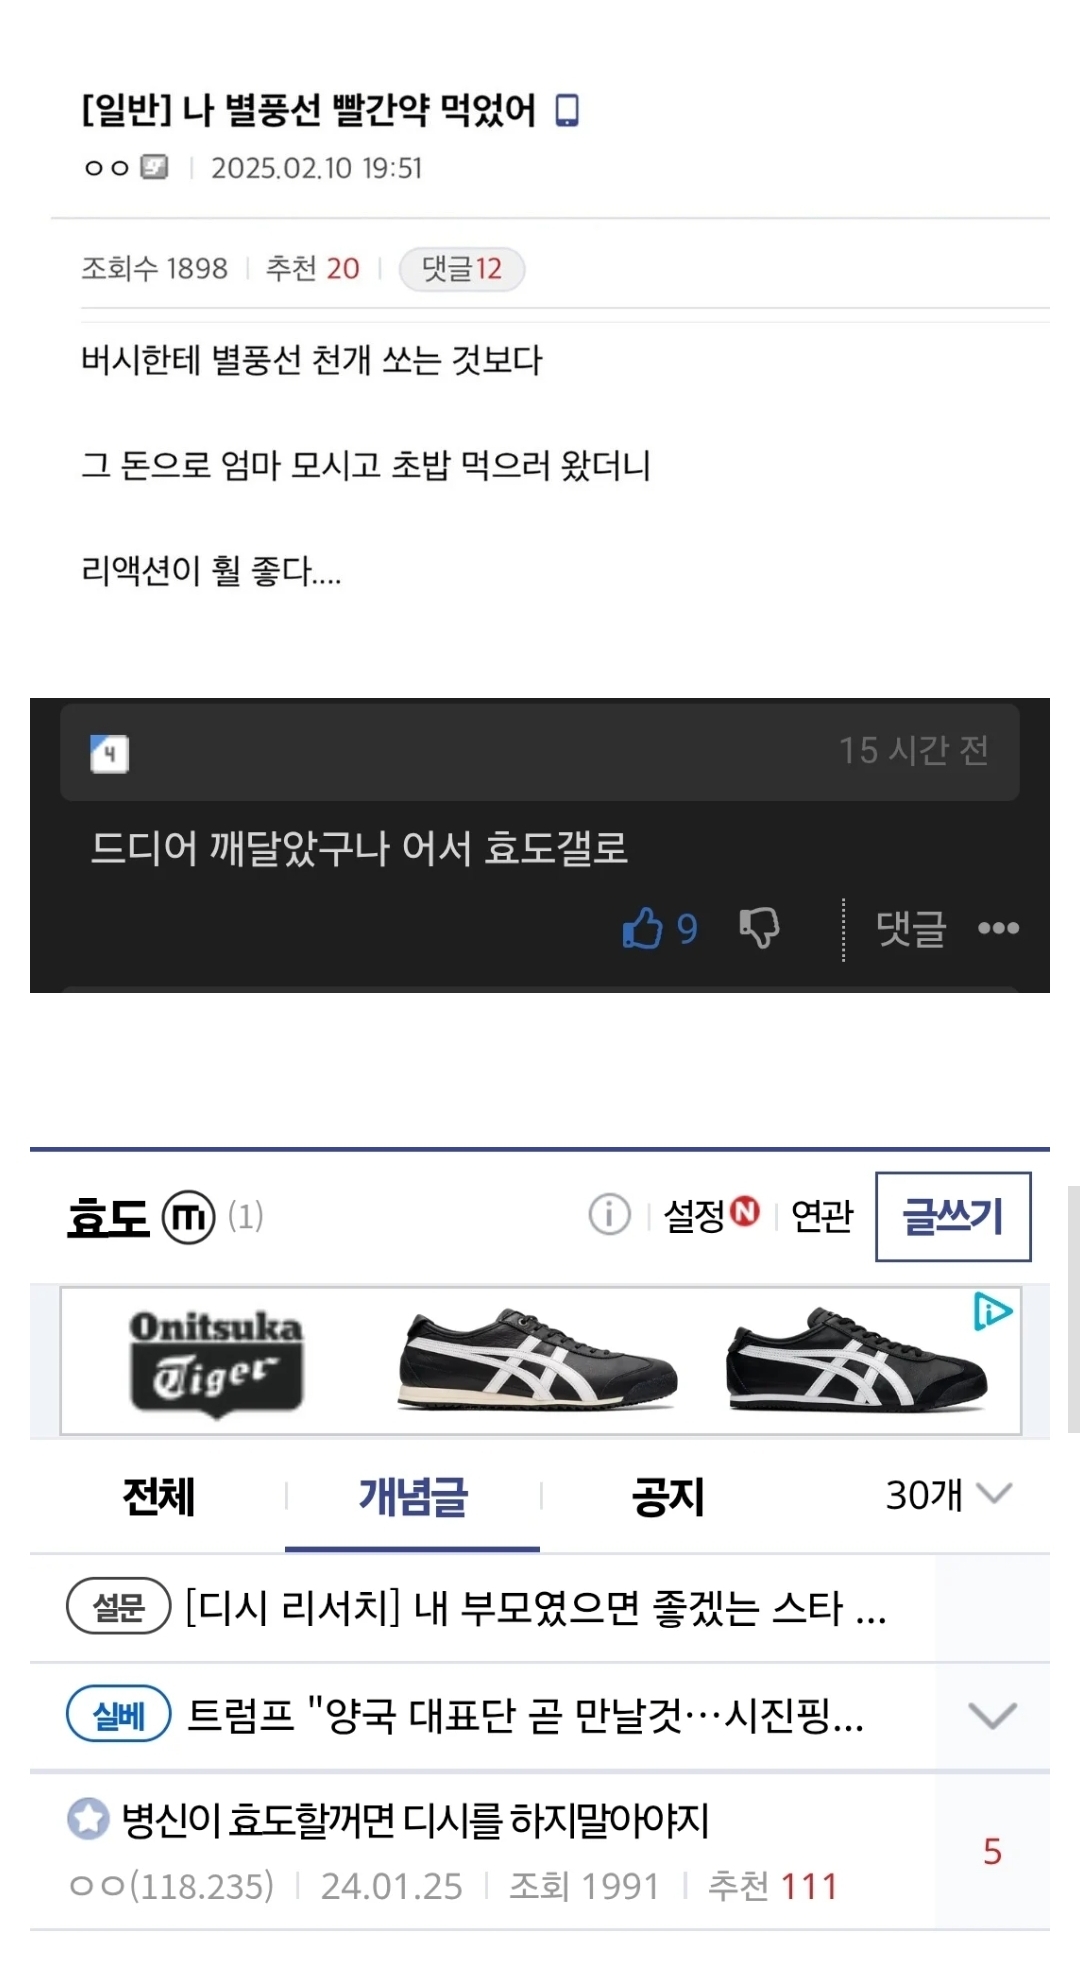The height and width of the screenshot is (1980, 1080).
Task: Click the author's gallog badge icon
Action: 154,167
